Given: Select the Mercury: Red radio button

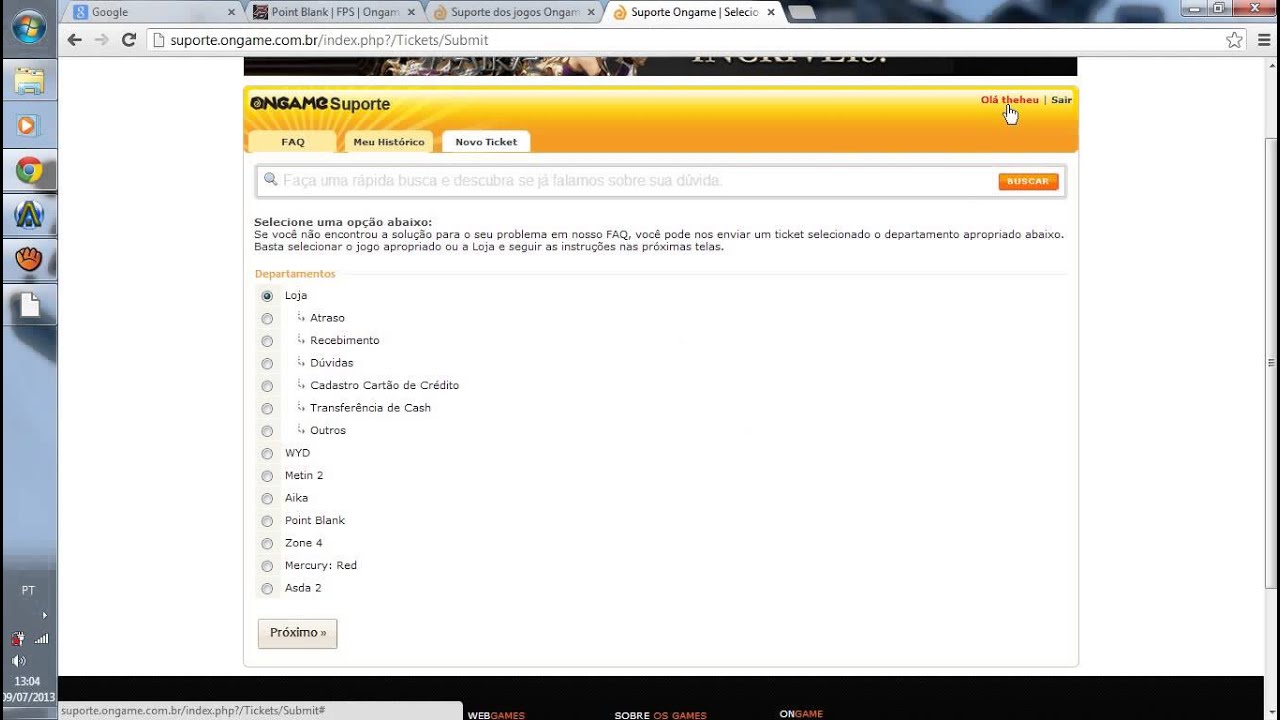Looking at the screenshot, I should (267, 566).
